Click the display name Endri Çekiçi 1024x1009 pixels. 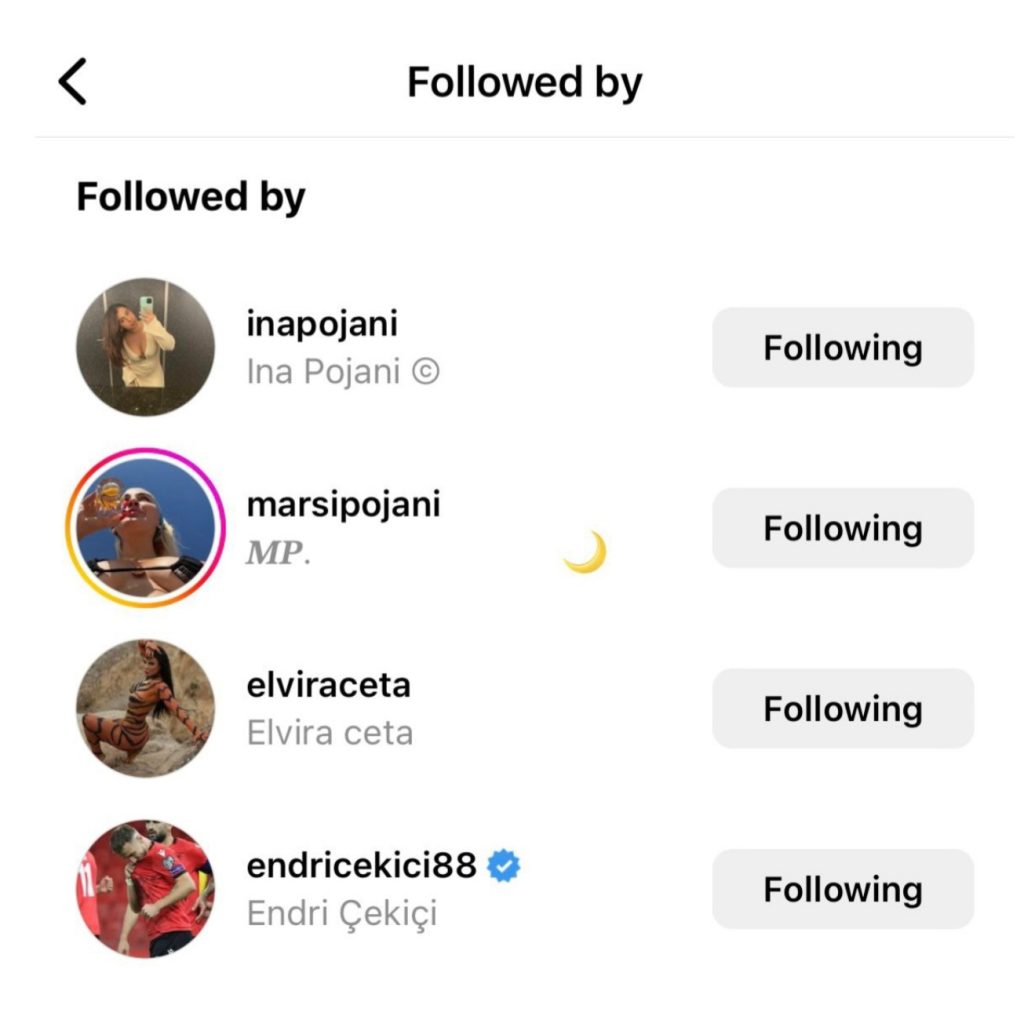(342, 913)
